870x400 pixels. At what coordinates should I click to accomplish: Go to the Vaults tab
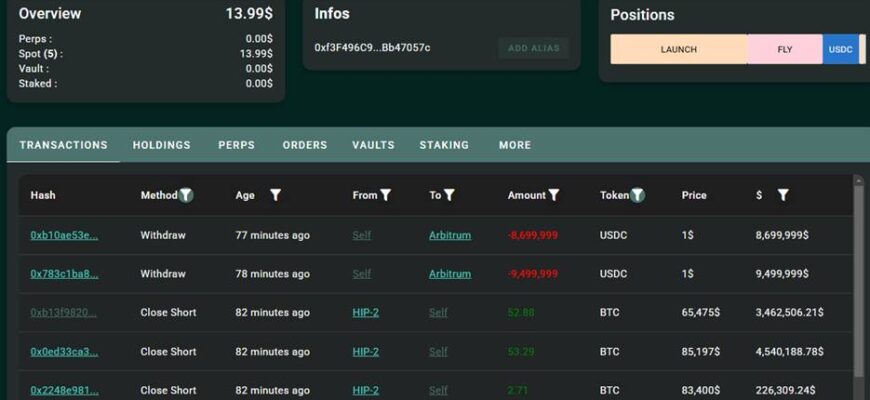coord(373,145)
